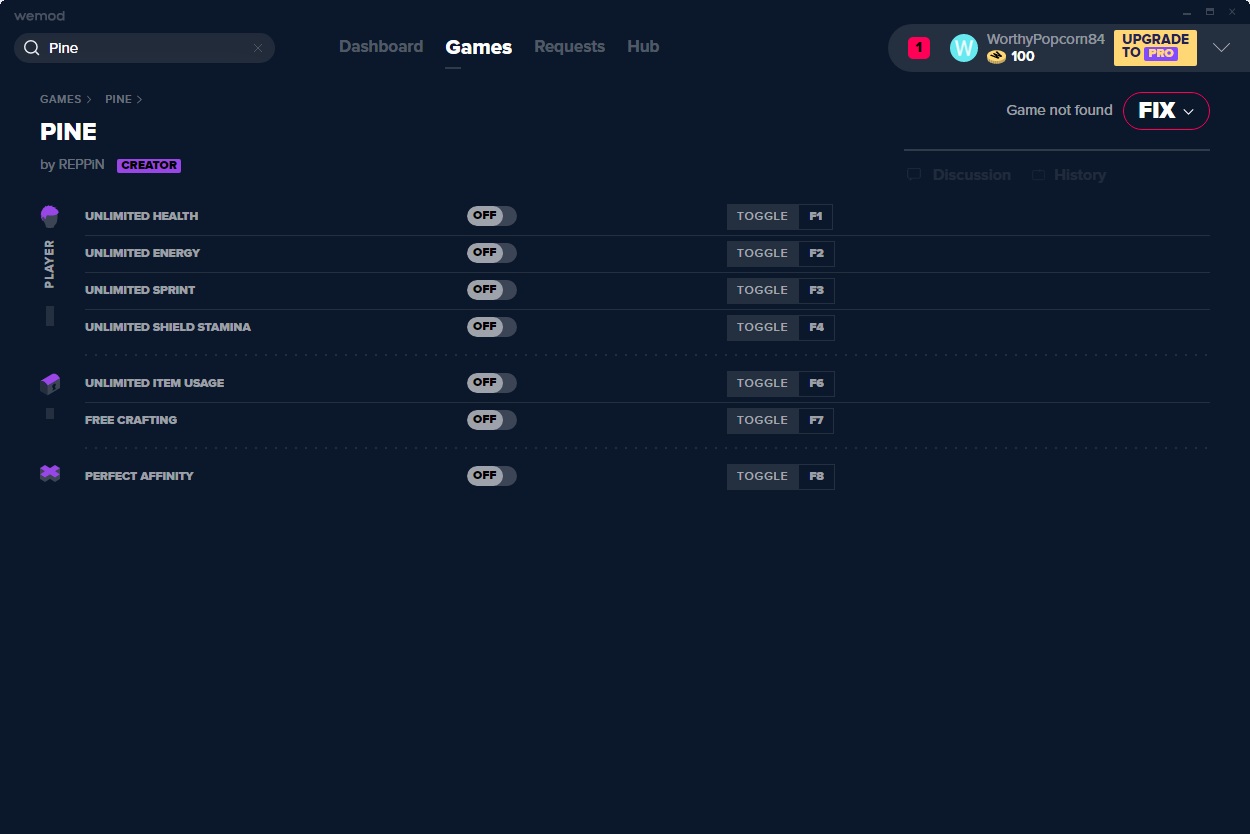This screenshot has width=1250, height=834.
Task: Click the UNLIMITED HEALTH label
Action: 141,216
